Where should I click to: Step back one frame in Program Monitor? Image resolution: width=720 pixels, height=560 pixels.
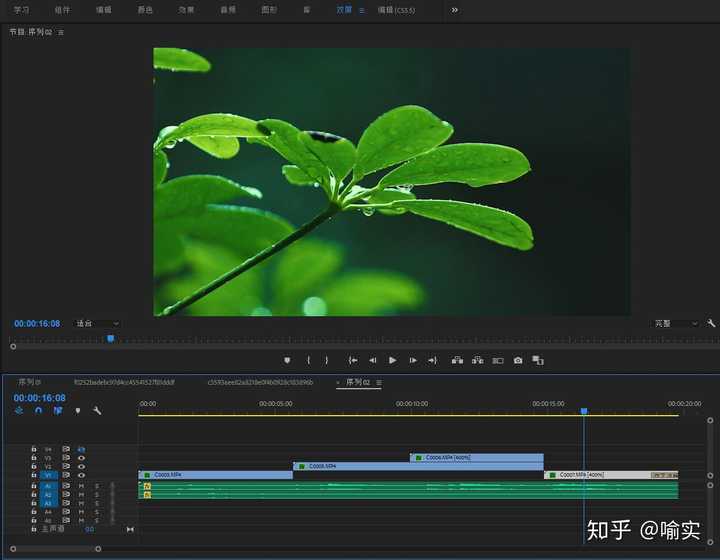coord(372,360)
